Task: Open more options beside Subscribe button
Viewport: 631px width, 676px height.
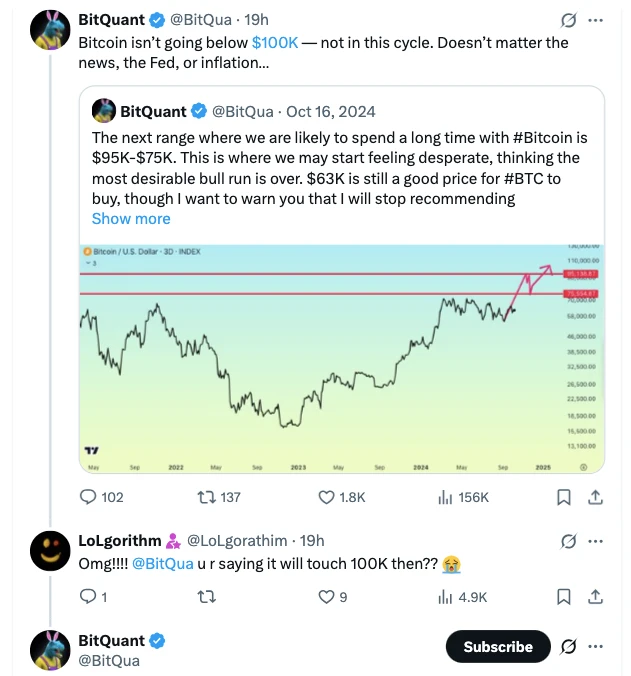Action: tap(596, 646)
